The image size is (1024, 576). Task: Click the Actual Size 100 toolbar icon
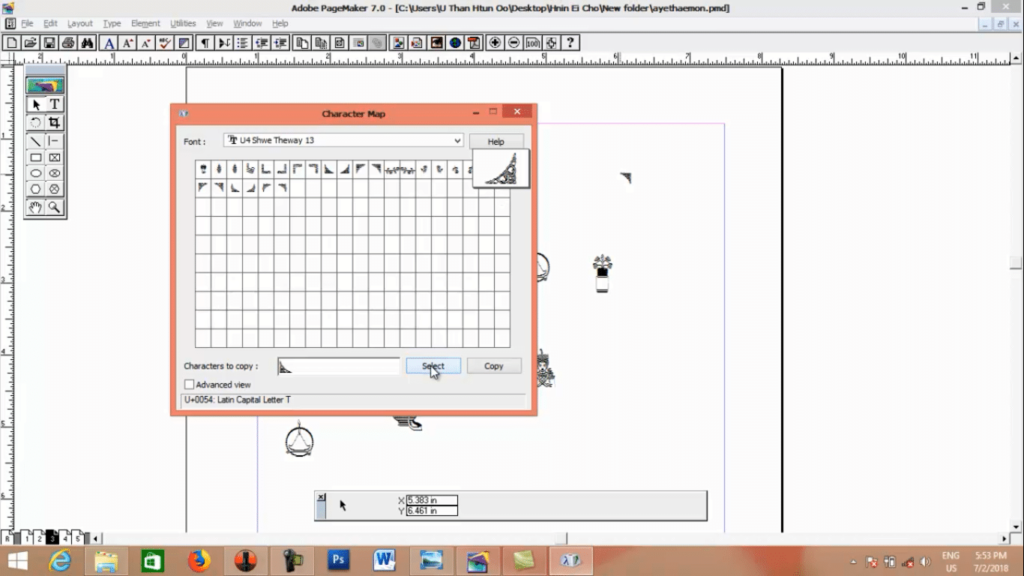pyautogui.click(x=533, y=43)
